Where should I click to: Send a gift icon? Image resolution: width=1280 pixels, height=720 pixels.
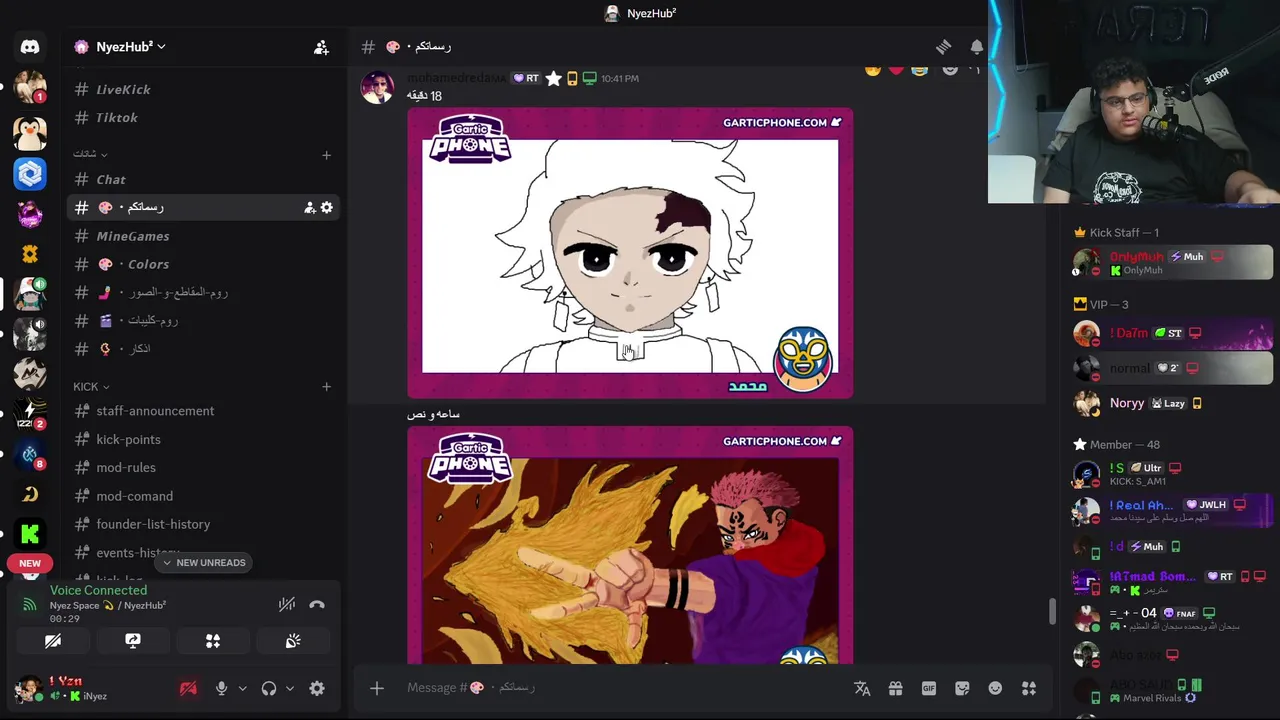pyautogui.click(x=895, y=688)
